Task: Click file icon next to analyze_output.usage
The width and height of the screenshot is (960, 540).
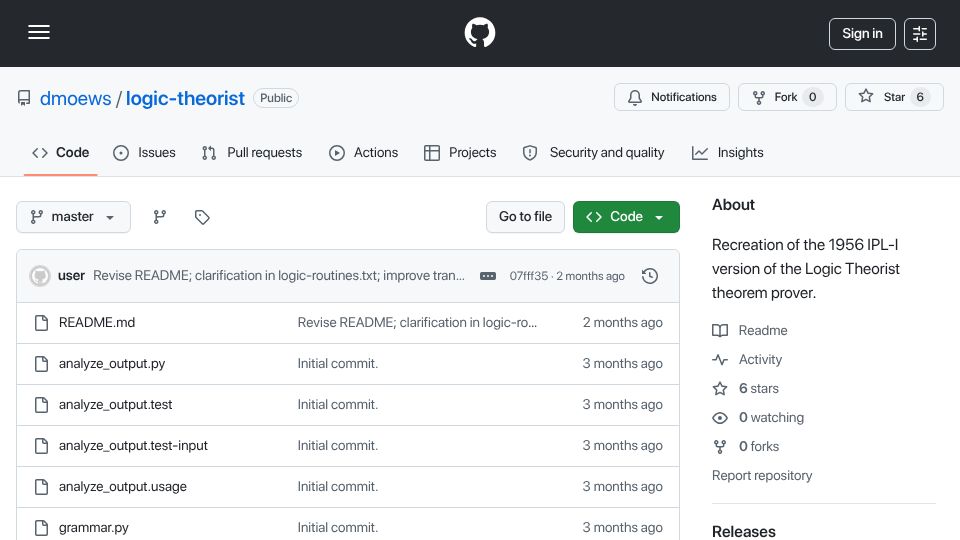Action: tap(41, 487)
